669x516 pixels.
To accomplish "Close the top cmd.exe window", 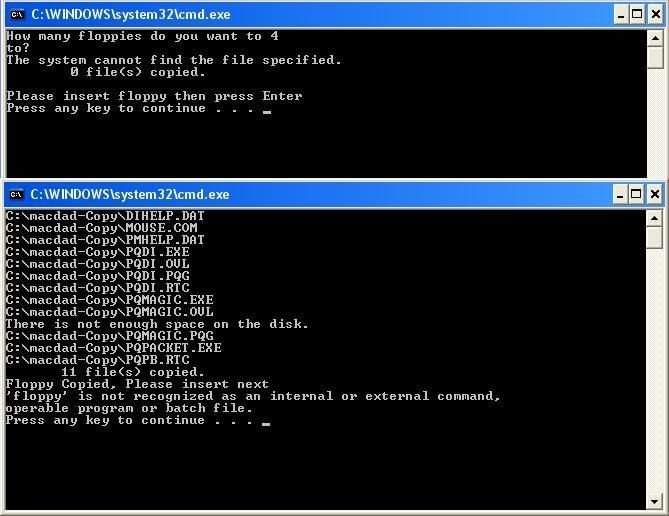I will coord(656,15).
